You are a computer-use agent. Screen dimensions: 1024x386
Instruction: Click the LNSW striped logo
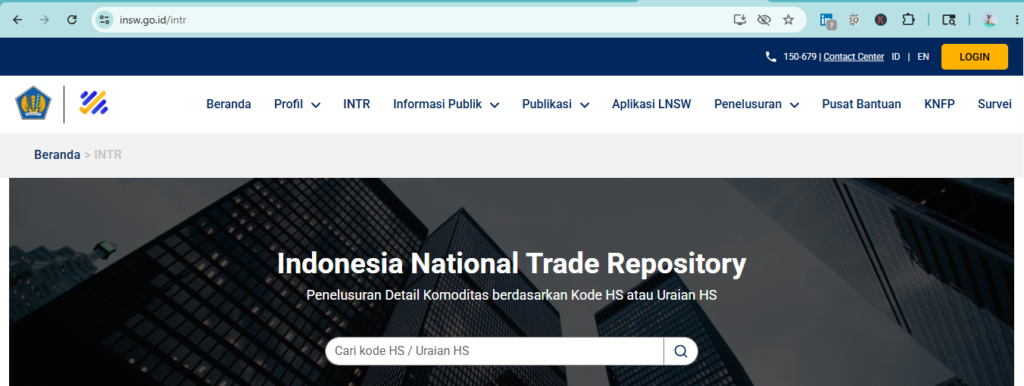(93, 103)
